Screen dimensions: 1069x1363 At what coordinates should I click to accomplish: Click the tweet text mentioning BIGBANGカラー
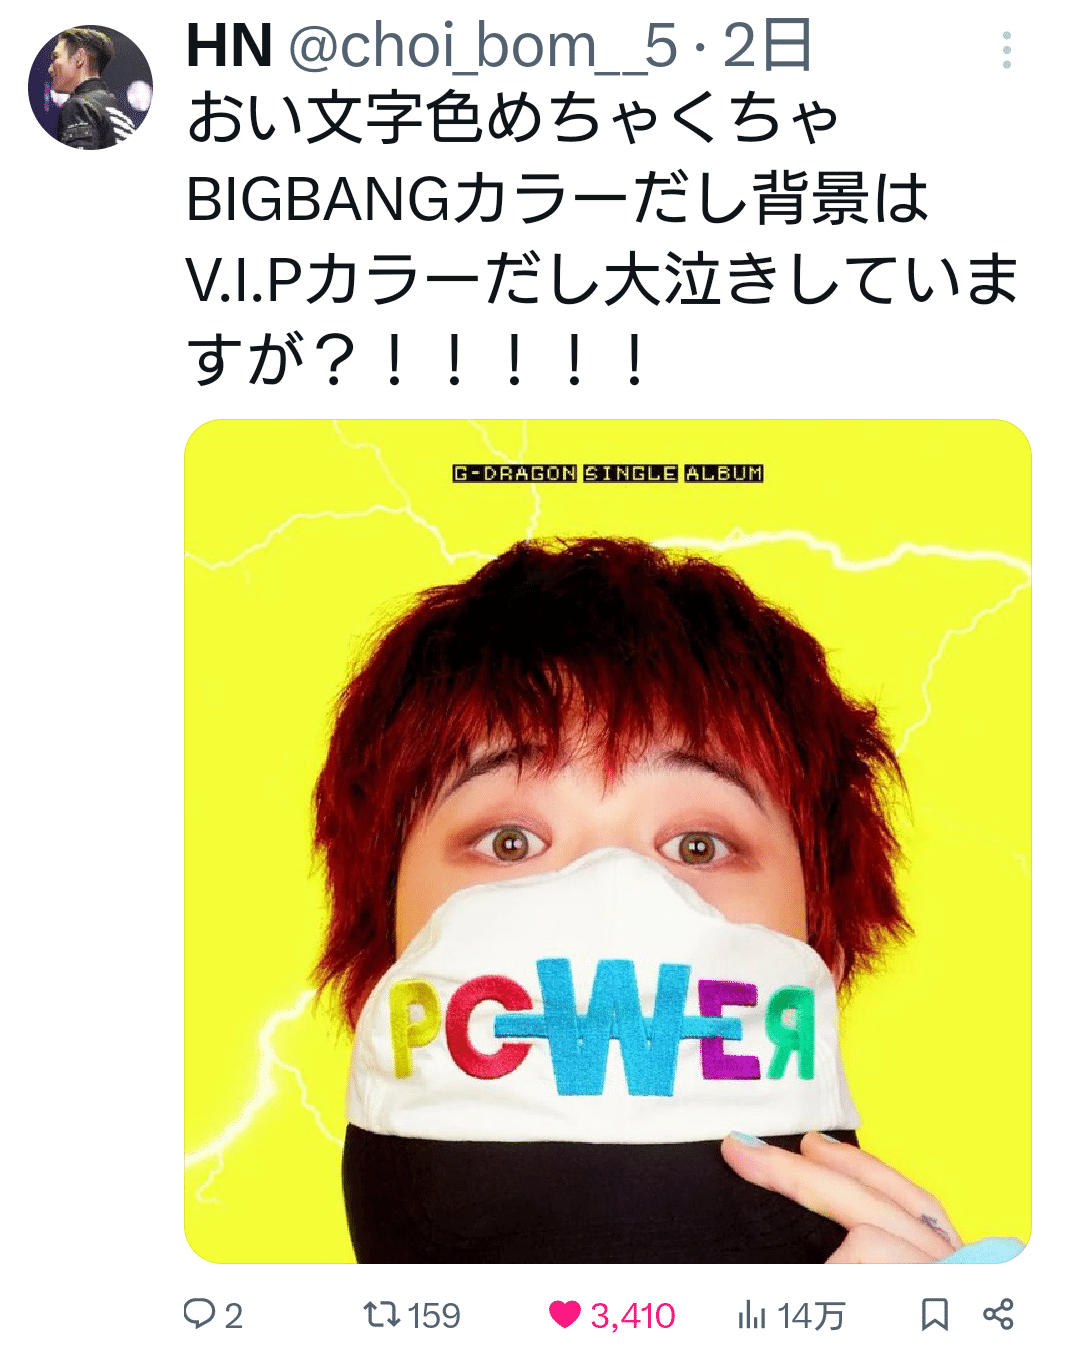pos(557,198)
